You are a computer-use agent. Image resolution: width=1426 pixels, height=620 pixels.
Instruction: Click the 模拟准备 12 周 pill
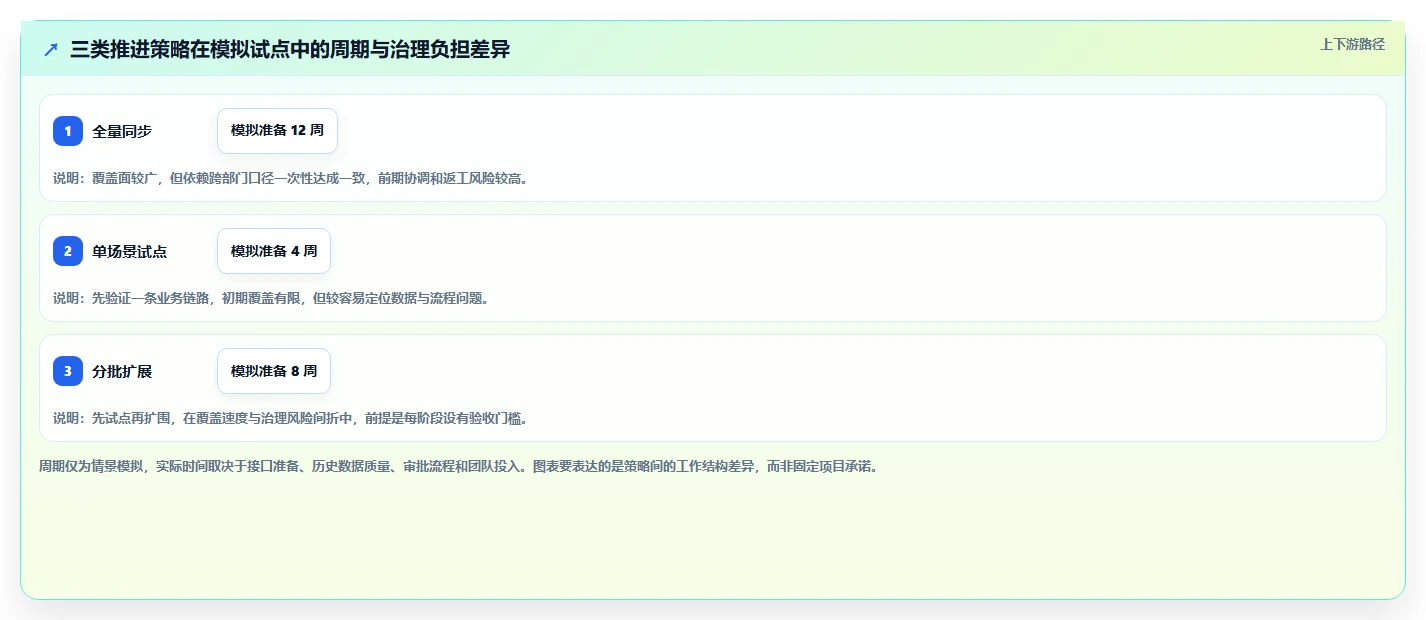277,131
